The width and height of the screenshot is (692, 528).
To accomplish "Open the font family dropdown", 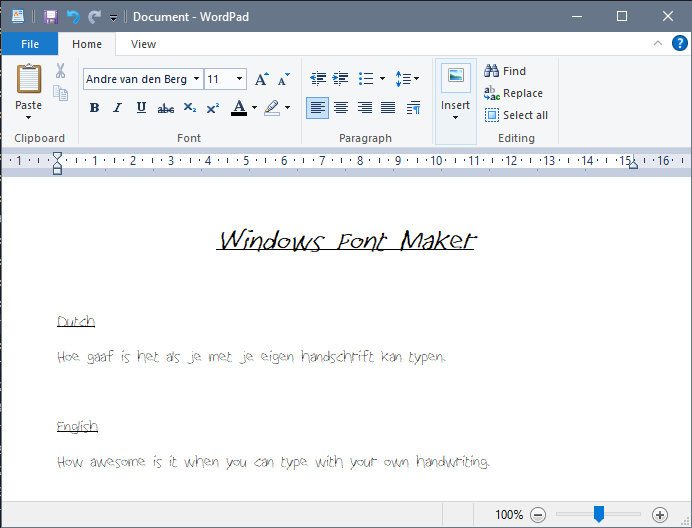I will pyautogui.click(x=197, y=79).
